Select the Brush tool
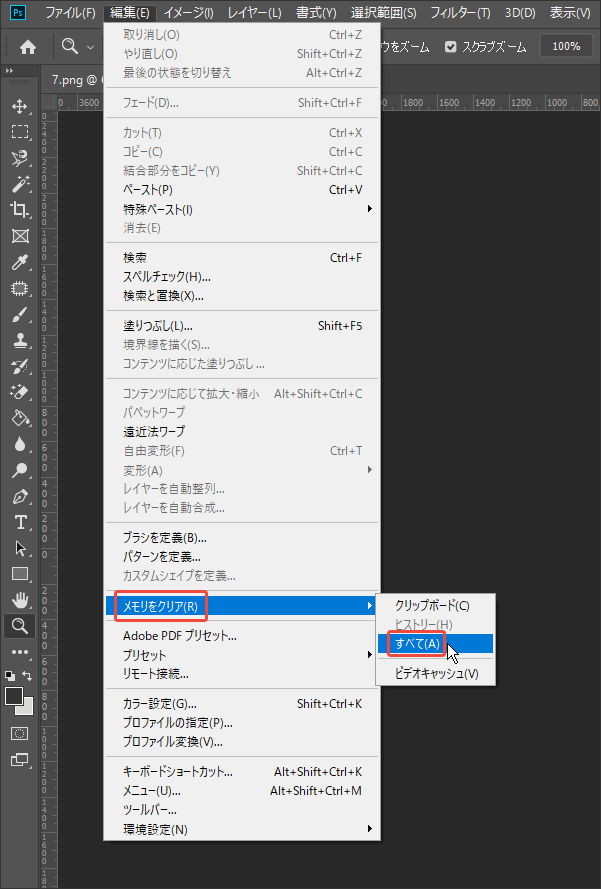Screen dimensions: 601x889 click(20, 315)
